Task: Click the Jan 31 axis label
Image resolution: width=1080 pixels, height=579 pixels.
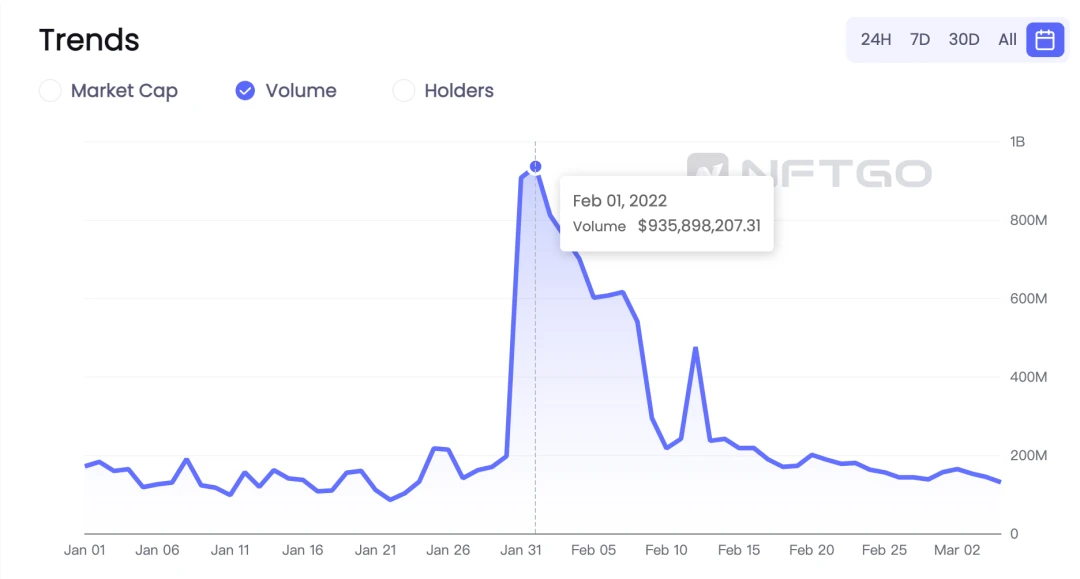Action: 521,550
